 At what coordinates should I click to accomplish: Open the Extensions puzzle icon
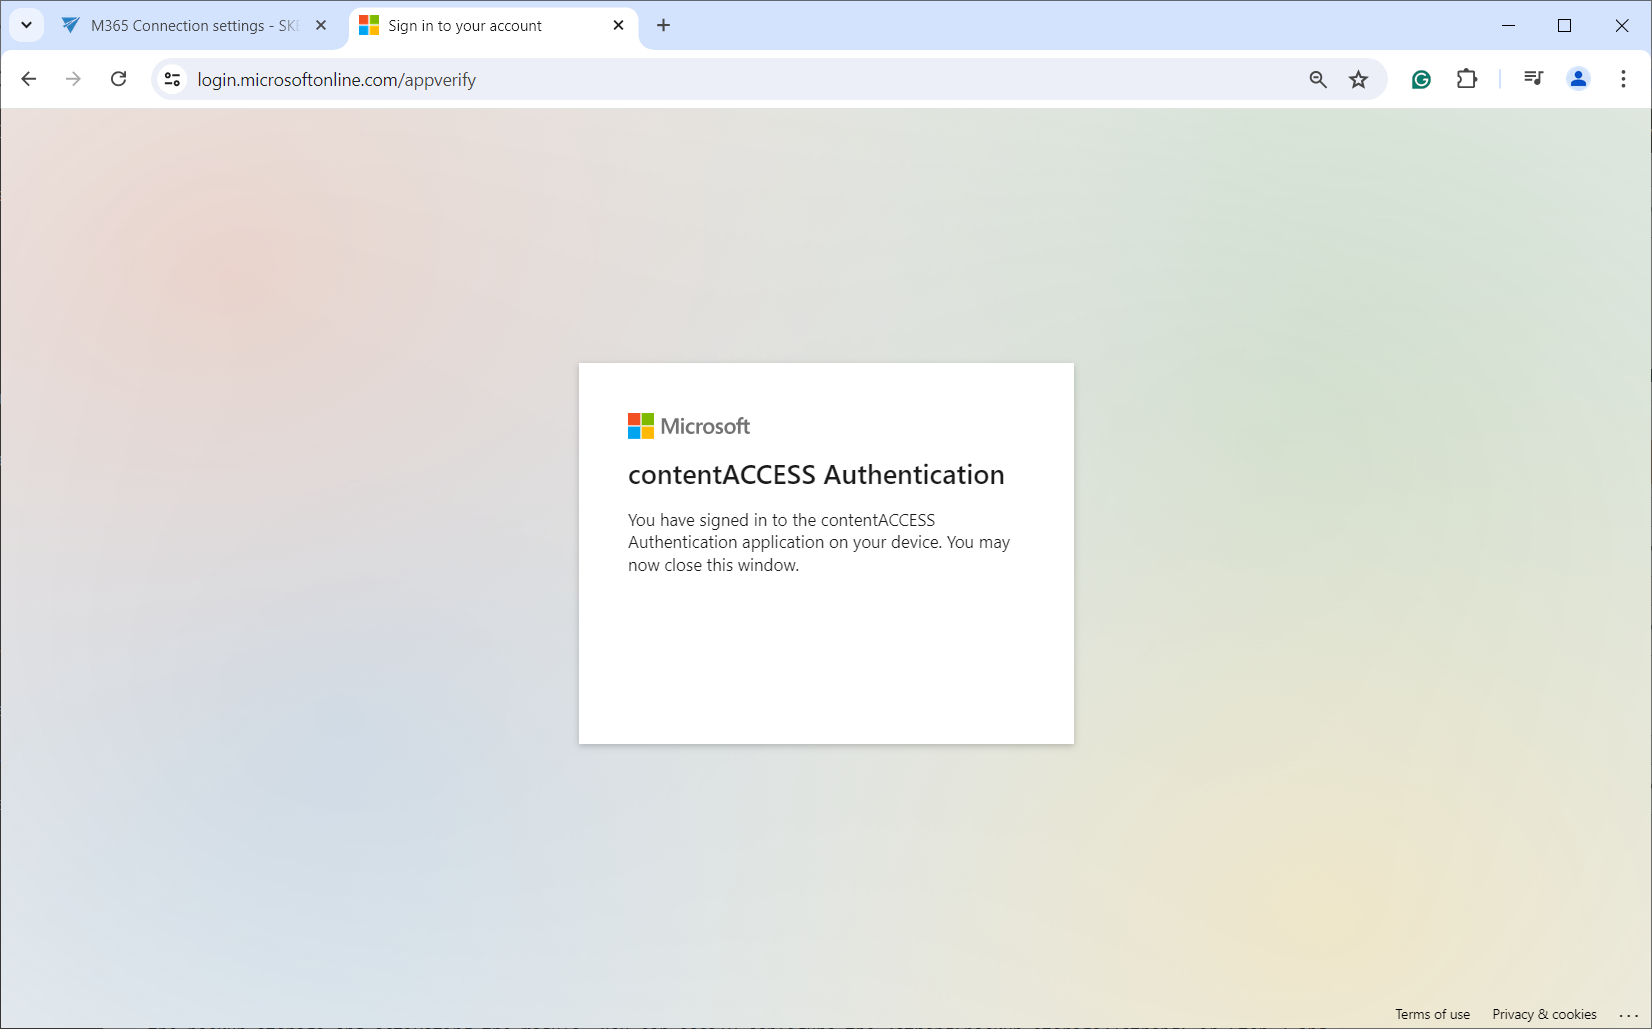[1467, 79]
